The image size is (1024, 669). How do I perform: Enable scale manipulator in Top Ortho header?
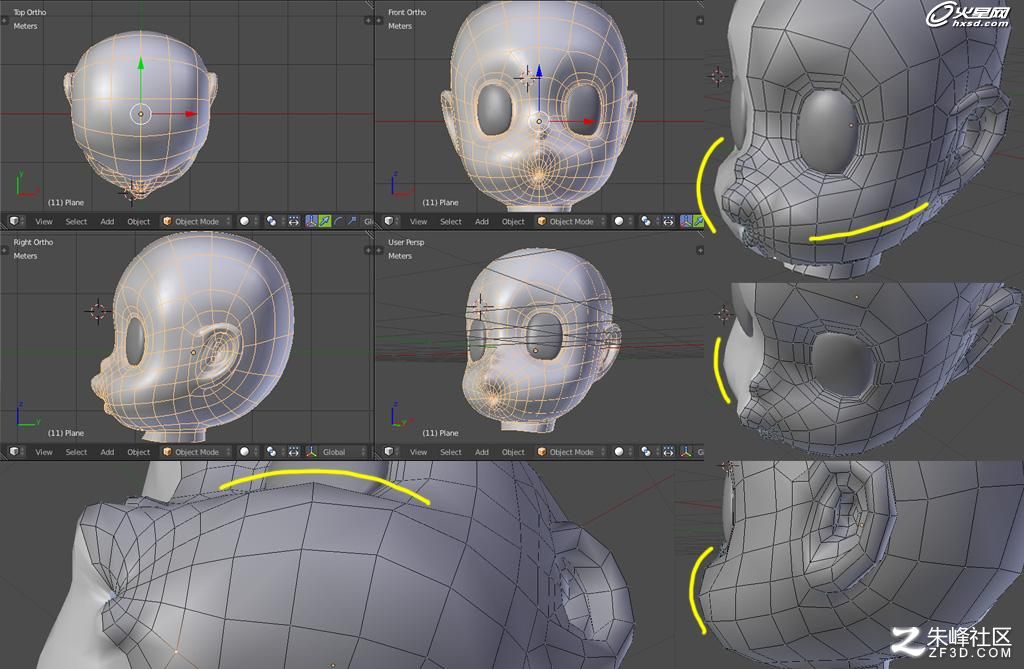tap(351, 221)
